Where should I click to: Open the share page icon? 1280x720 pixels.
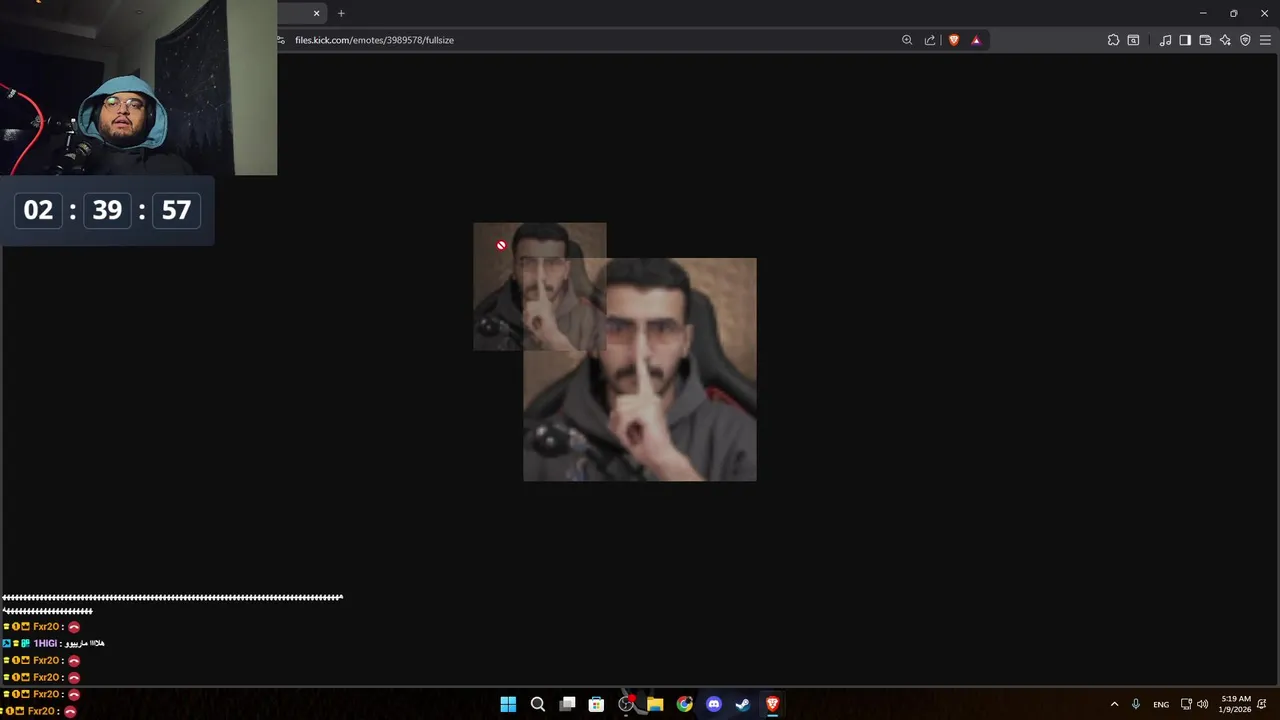(930, 40)
